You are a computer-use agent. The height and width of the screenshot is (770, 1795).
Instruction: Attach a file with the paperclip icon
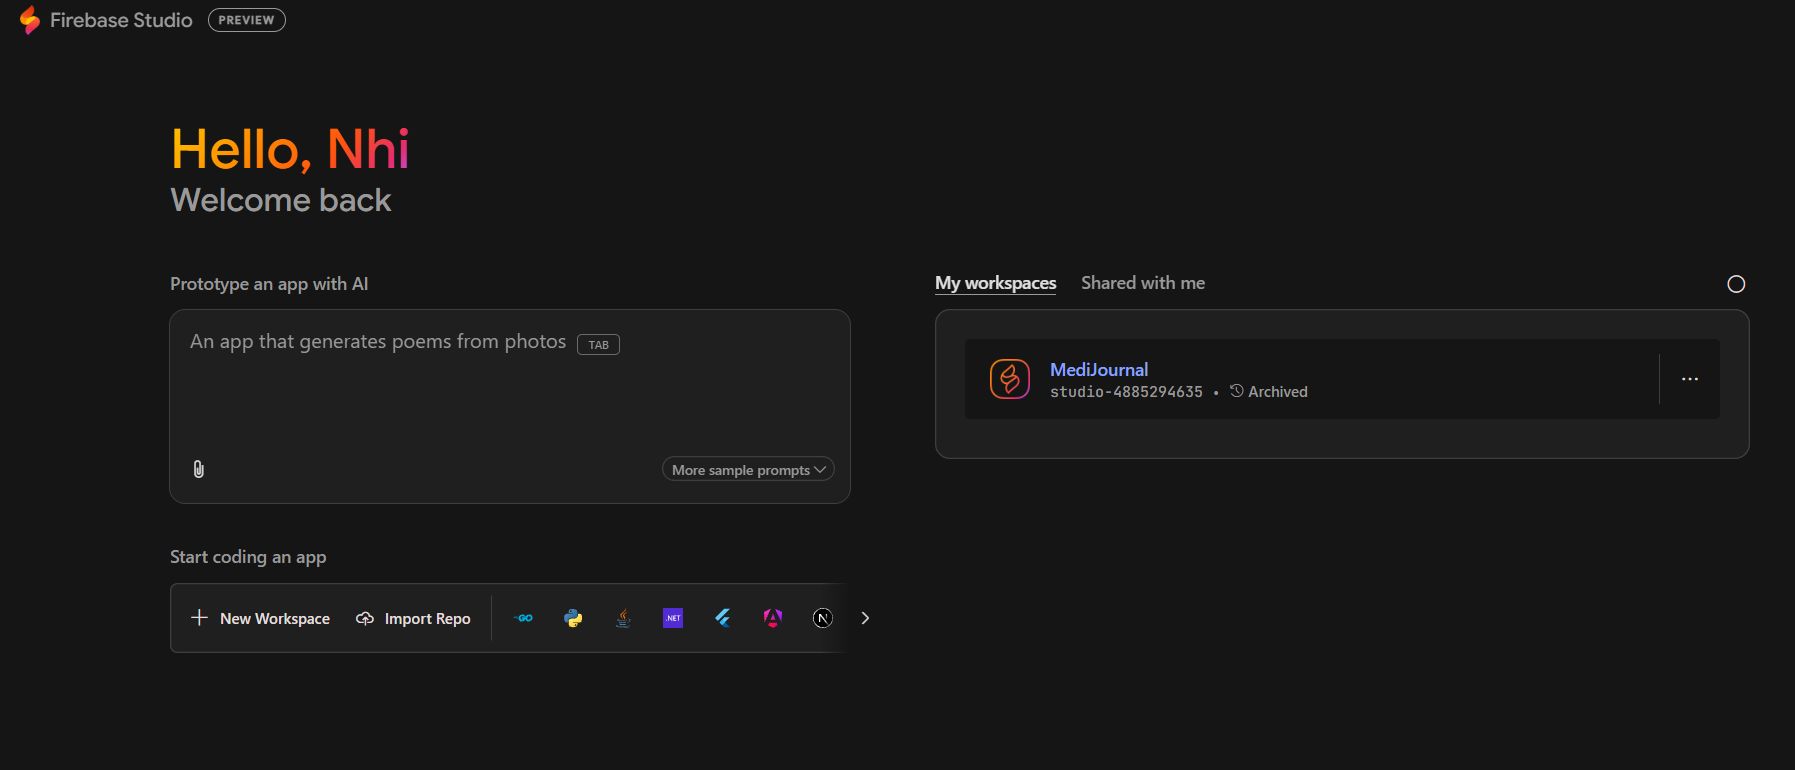click(x=199, y=469)
